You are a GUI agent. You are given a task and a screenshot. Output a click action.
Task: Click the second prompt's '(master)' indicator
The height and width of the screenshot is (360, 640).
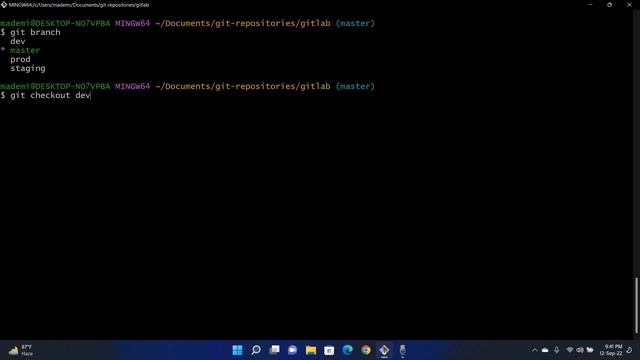coord(355,86)
